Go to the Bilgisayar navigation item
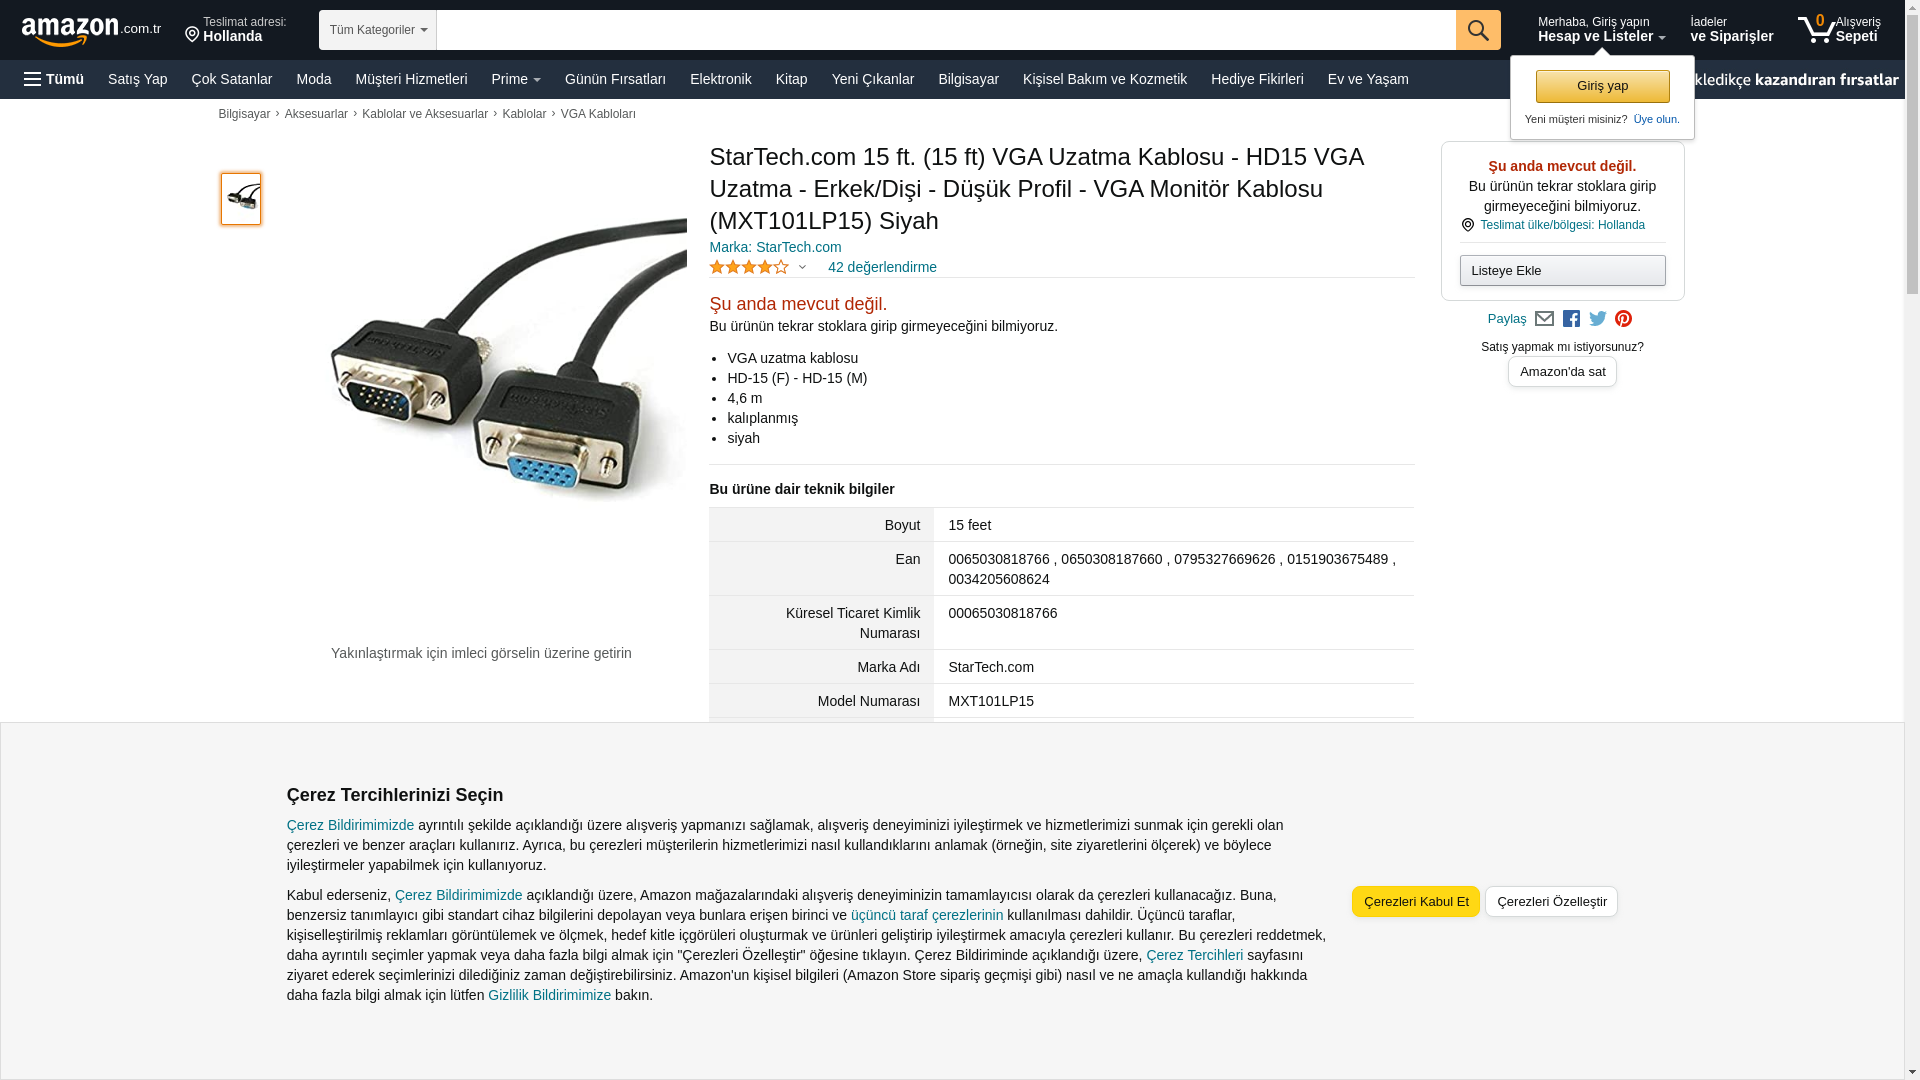This screenshot has width=1920, height=1080. pyautogui.click(x=968, y=79)
